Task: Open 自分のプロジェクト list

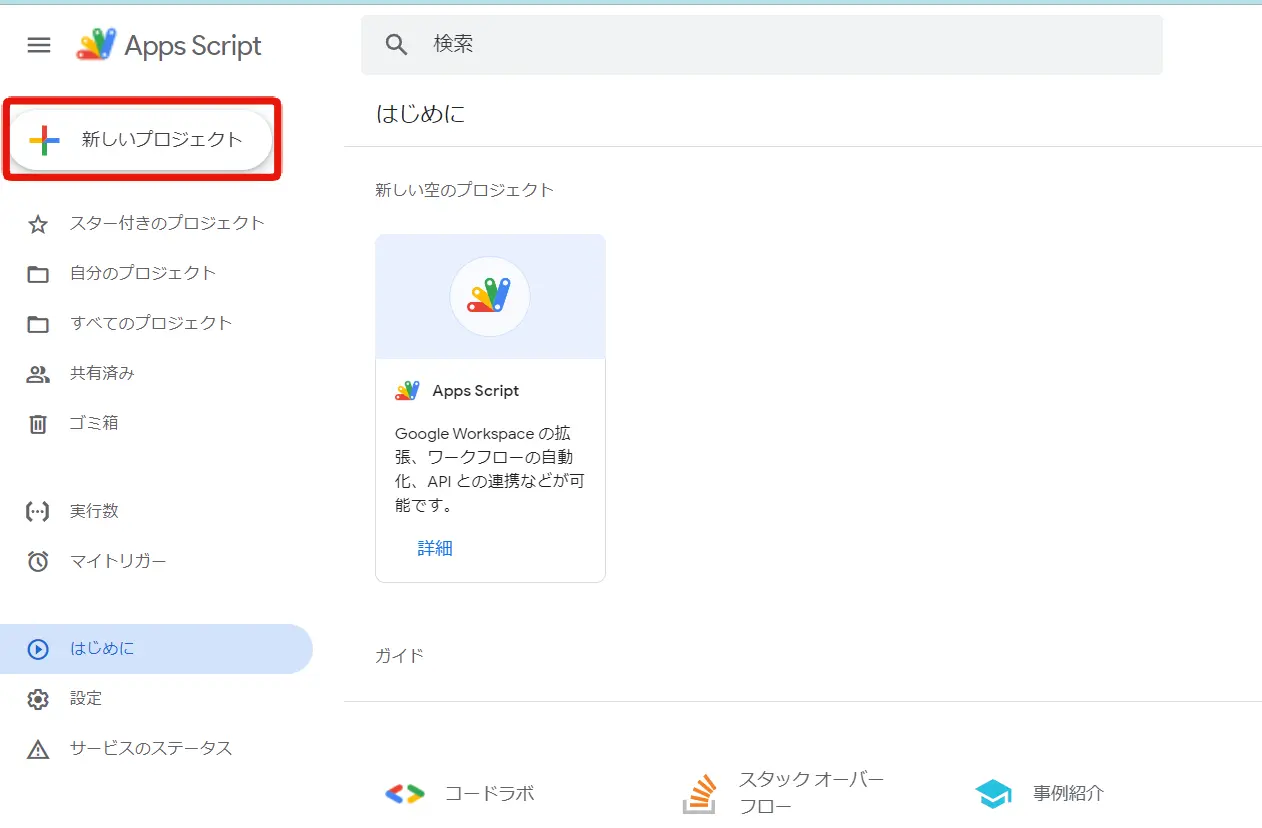Action: click(x=143, y=273)
